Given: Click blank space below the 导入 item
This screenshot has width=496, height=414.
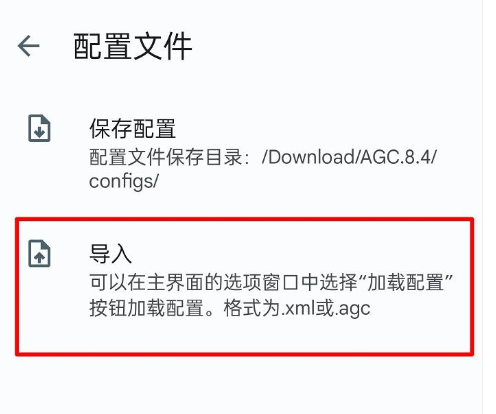Looking at the screenshot, I should 244,385.
